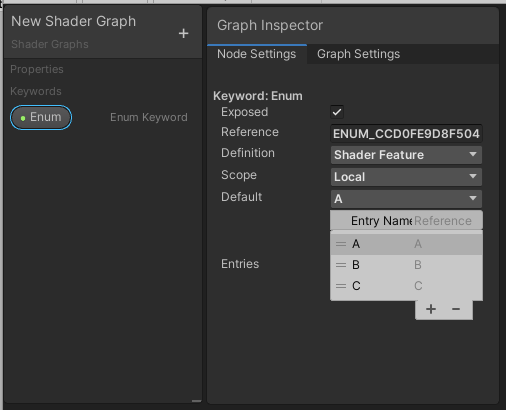Click the Keywords section header
The height and width of the screenshot is (410, 506).
tap(36, 91)
